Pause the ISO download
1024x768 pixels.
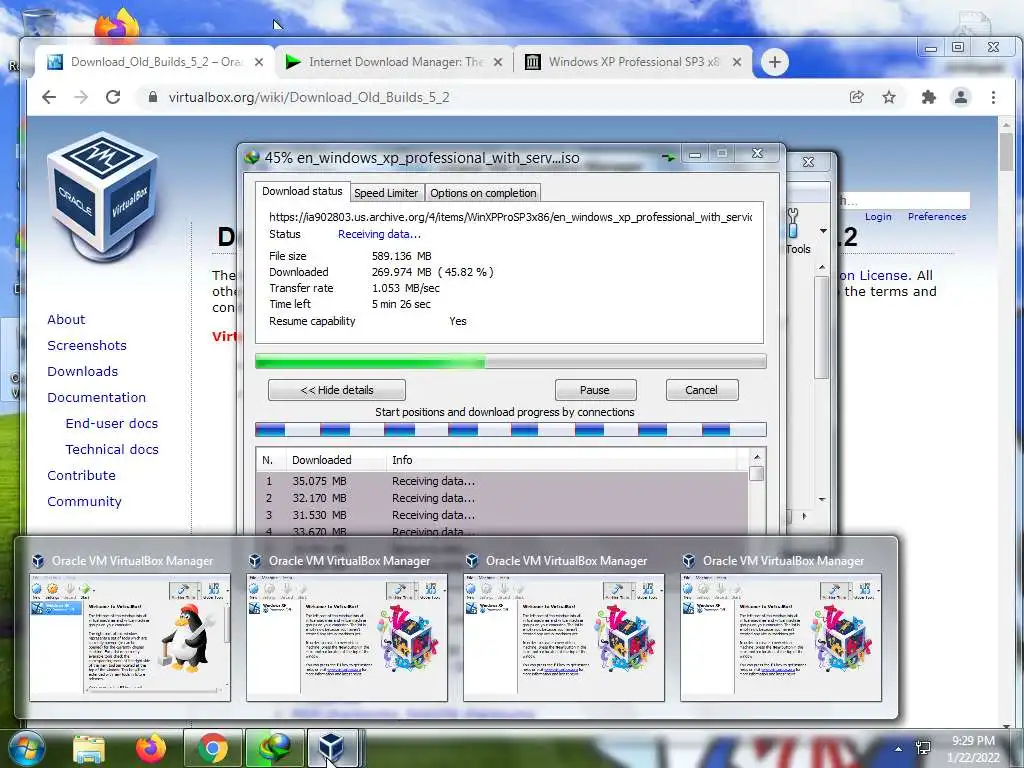[595, 390]
